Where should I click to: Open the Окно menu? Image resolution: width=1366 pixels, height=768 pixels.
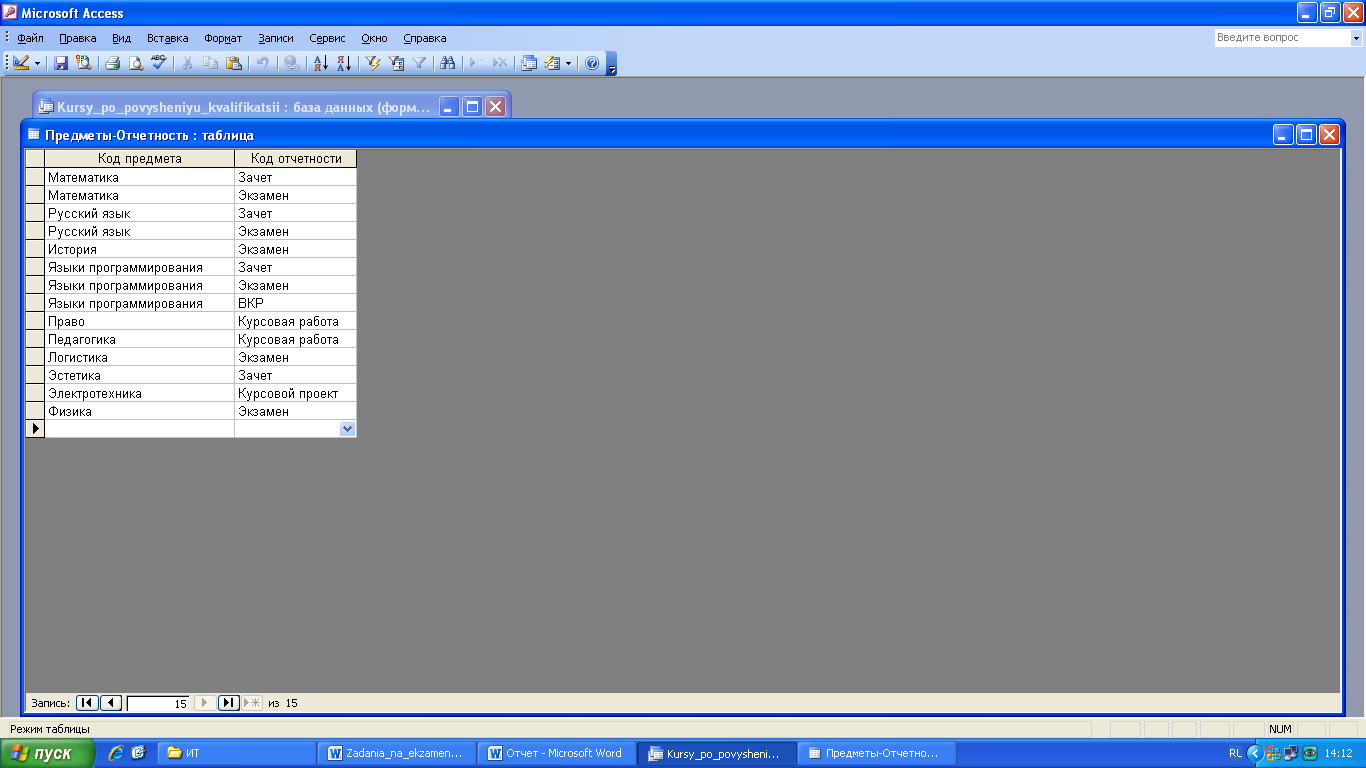(x=374, y=38)
